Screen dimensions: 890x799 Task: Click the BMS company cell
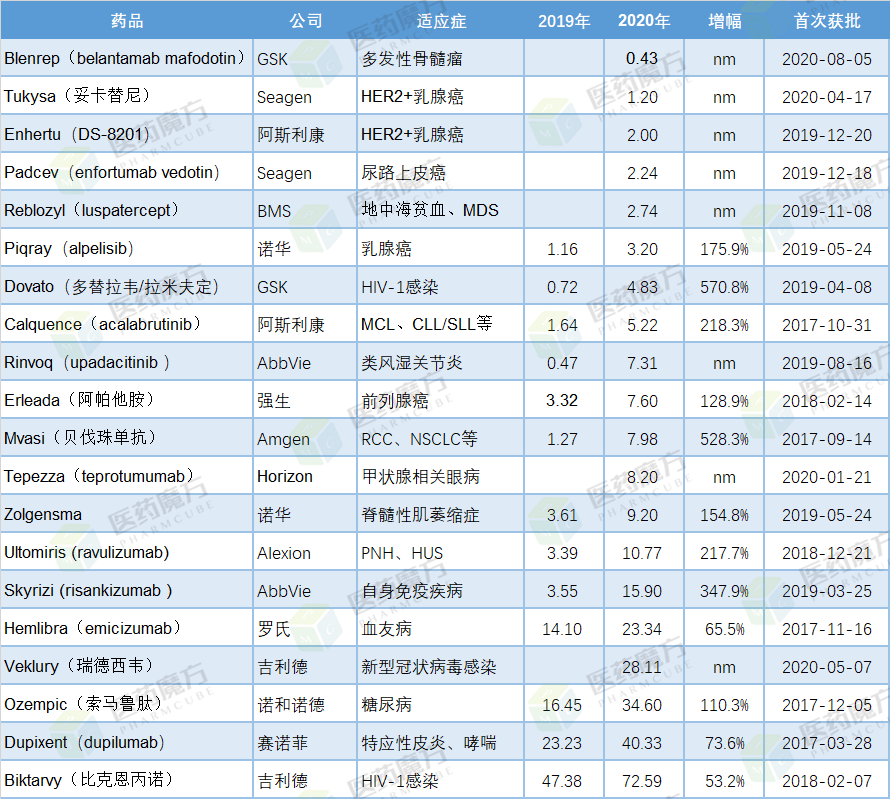click(305, 210)
